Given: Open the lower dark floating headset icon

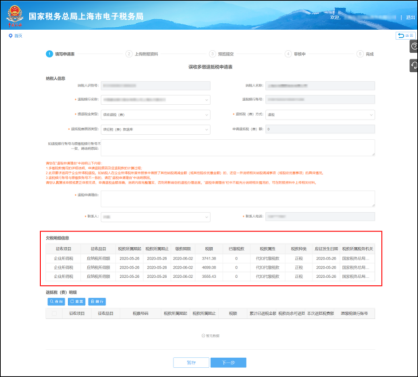Looking at the screenshot, I should pos(414,66).
